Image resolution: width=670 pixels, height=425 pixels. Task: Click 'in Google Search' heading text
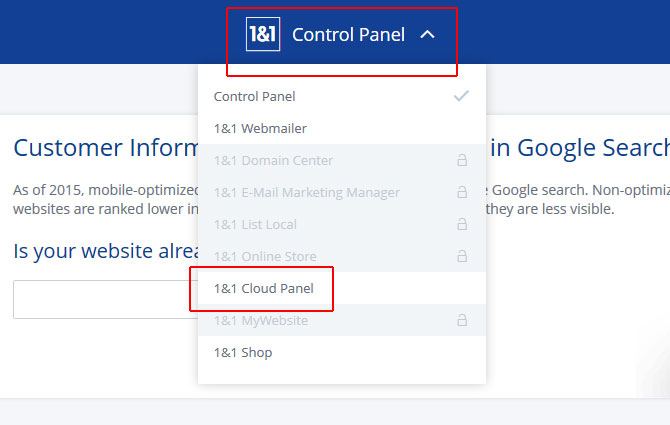(580, 148)
